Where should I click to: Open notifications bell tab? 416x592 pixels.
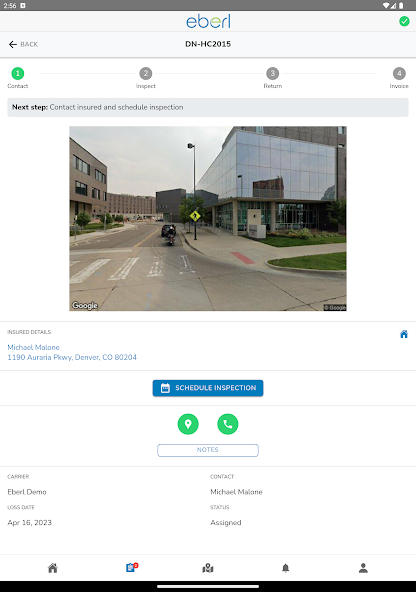286,568
